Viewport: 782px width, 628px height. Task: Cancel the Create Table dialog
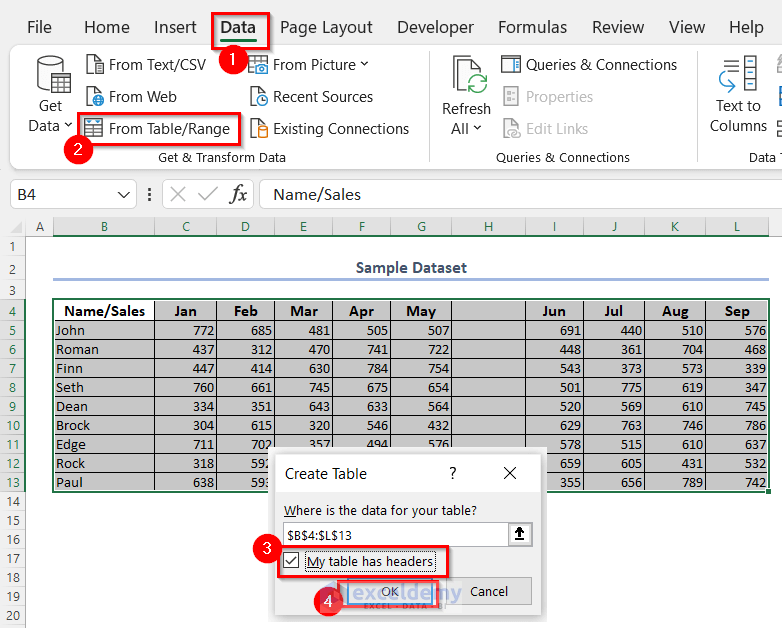pyautogui.click(x=489, y=591)
